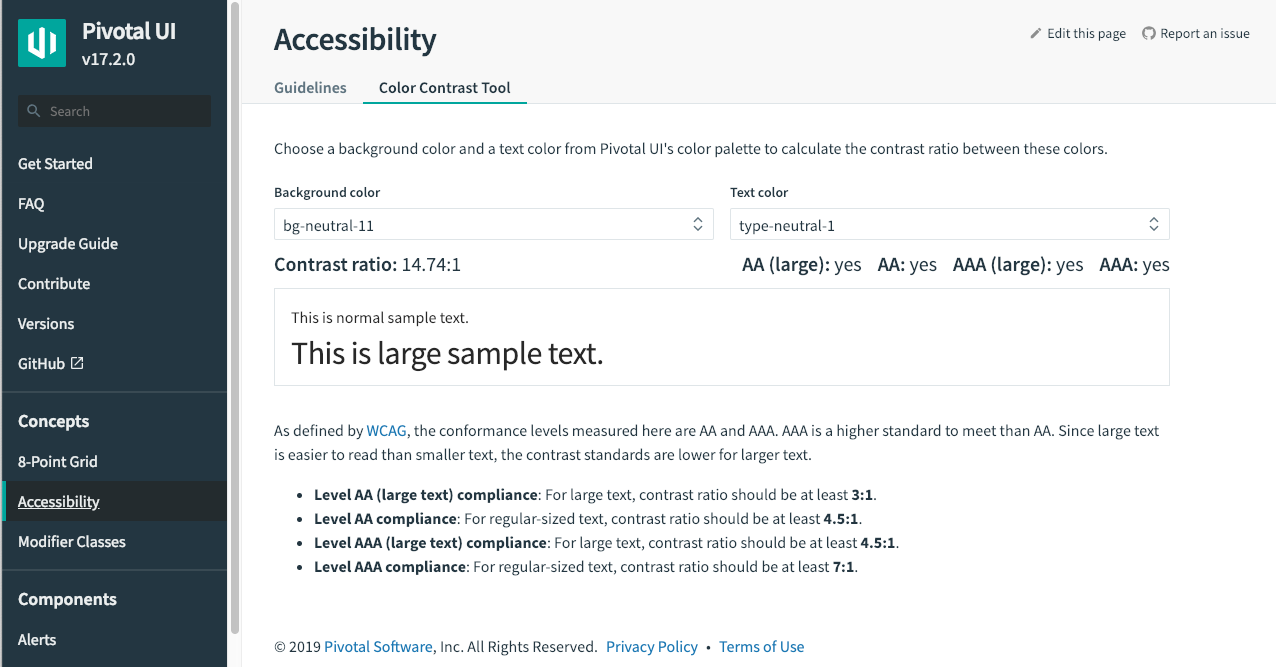Image resolution: width=1276 pixels, height=667 pixels.
Task: Click the sidebar vertical scrollbar
Action: click(235, 317)
